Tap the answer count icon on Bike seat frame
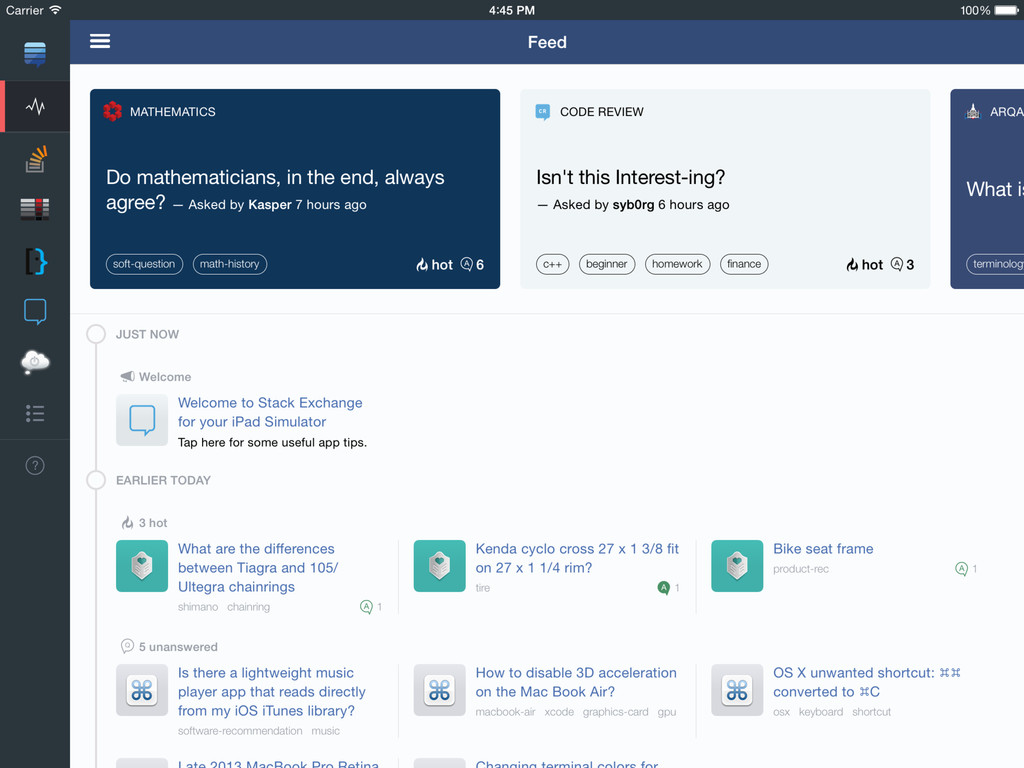The image size is (1024, 768). click(961, 569)
